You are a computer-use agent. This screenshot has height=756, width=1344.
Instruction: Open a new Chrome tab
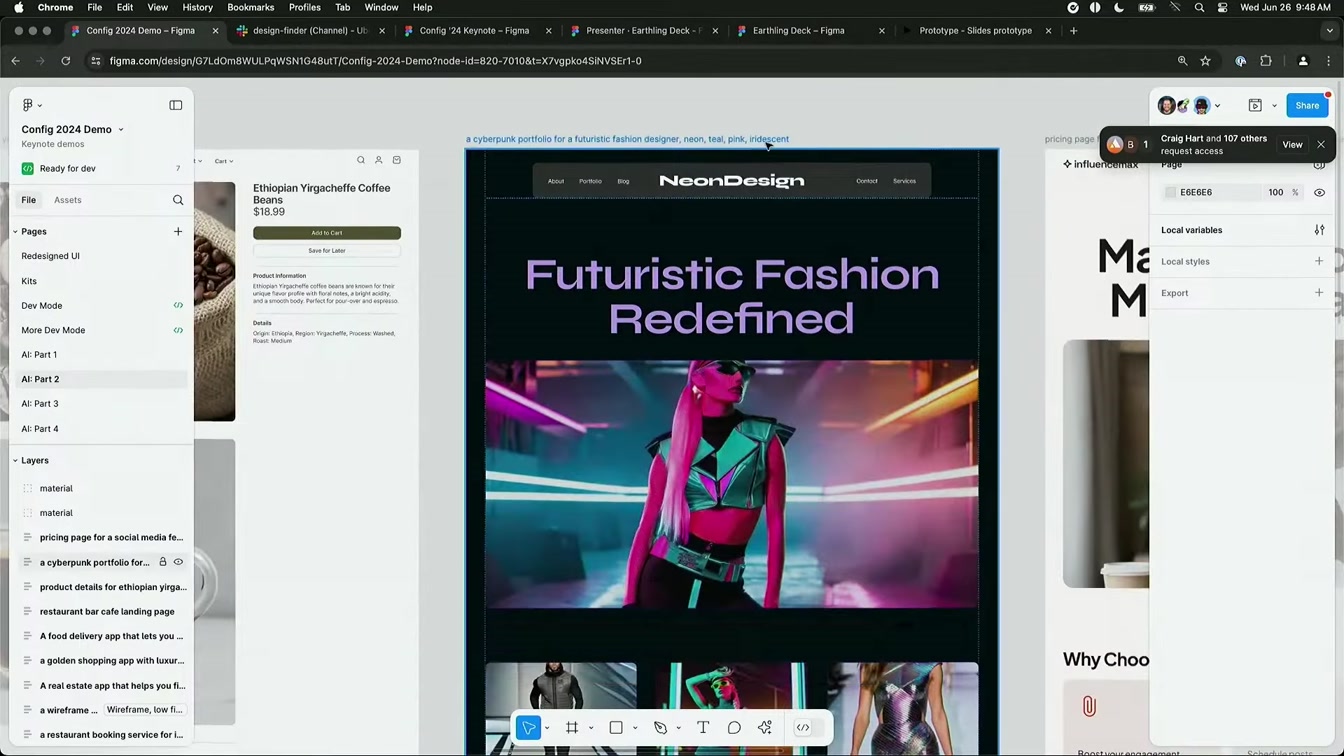click(x=1074, y=31)
